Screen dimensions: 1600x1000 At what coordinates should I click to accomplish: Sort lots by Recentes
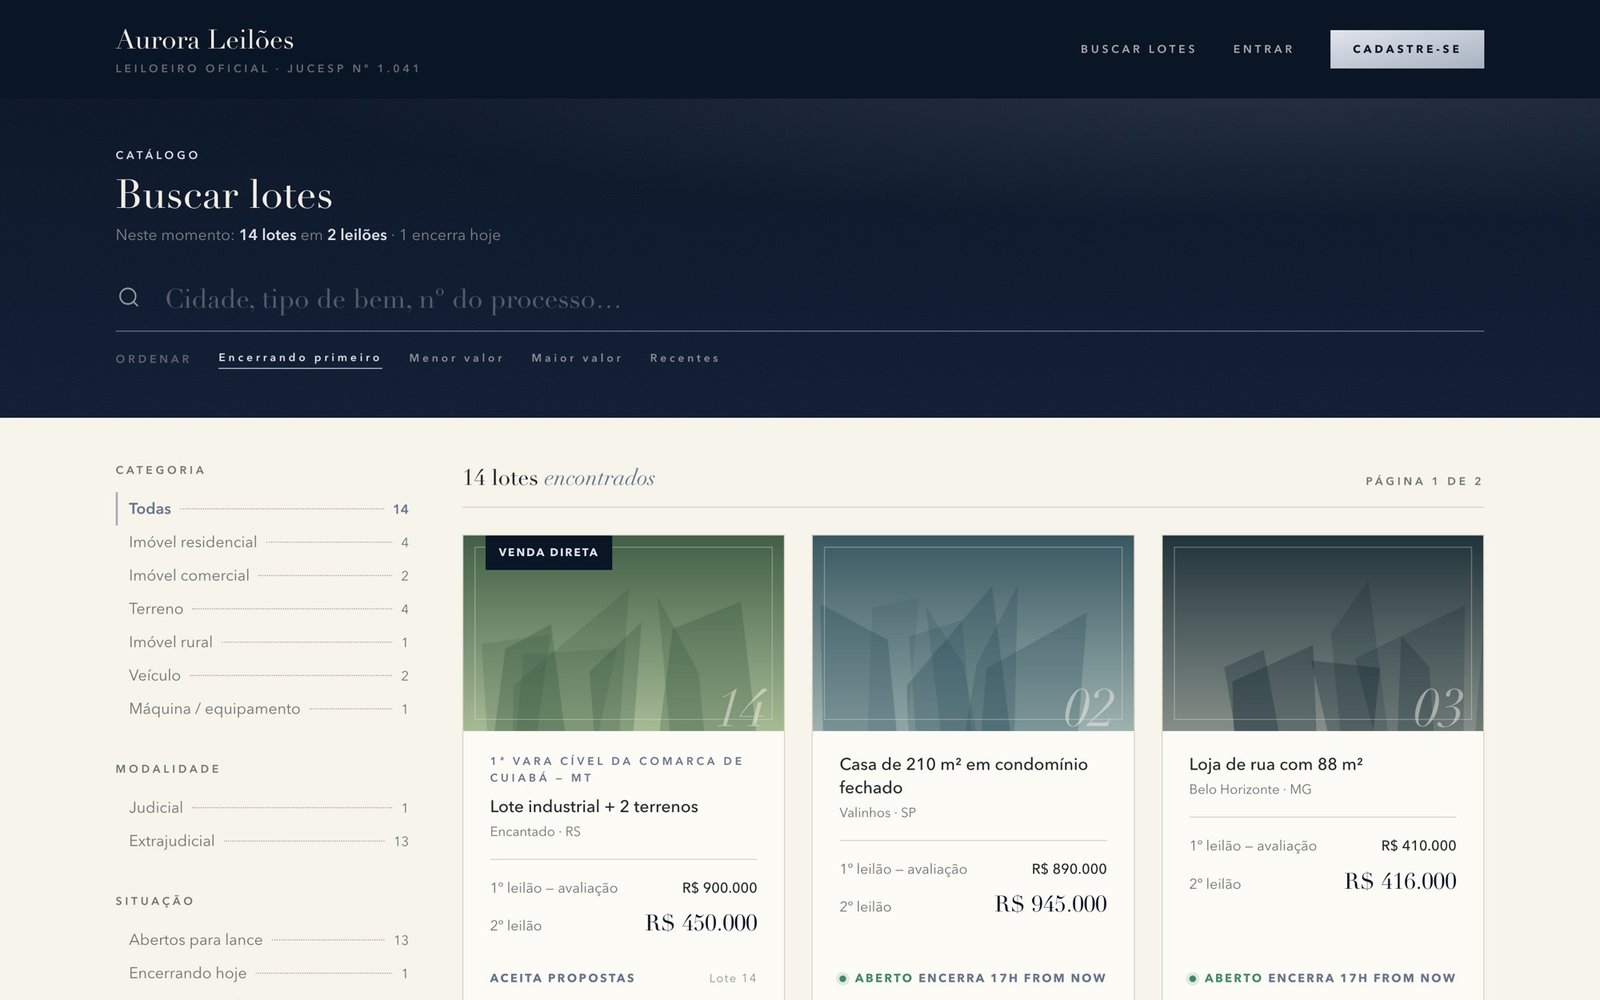coord(684,358)
